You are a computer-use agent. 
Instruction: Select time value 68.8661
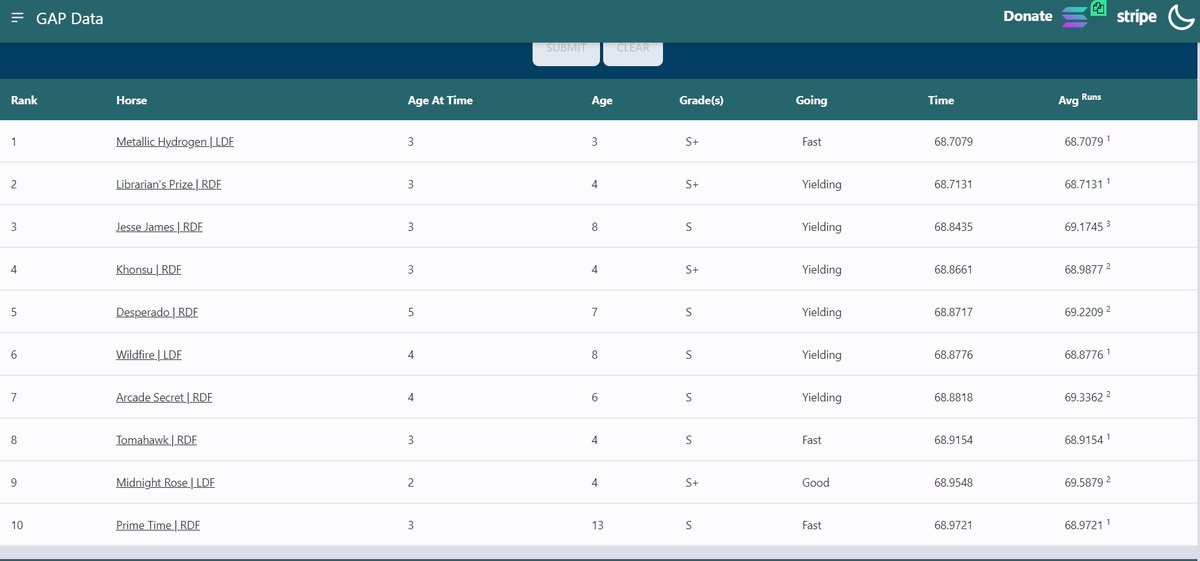(x=953, y=270)
